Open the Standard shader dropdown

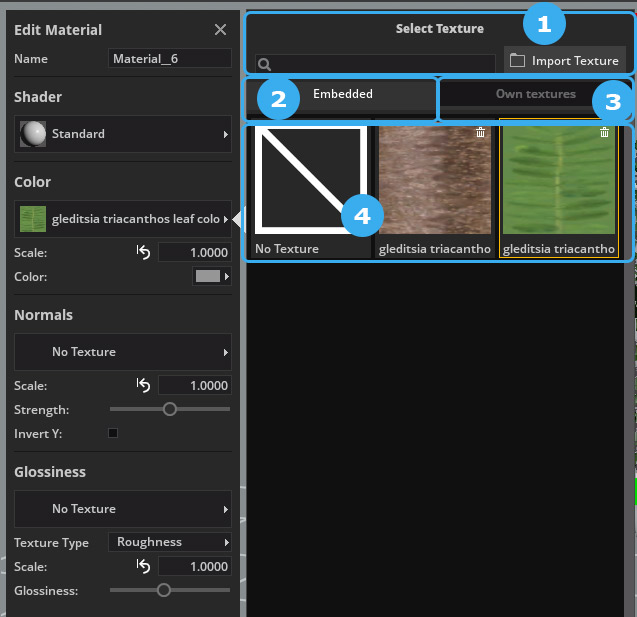coord(123,134)
